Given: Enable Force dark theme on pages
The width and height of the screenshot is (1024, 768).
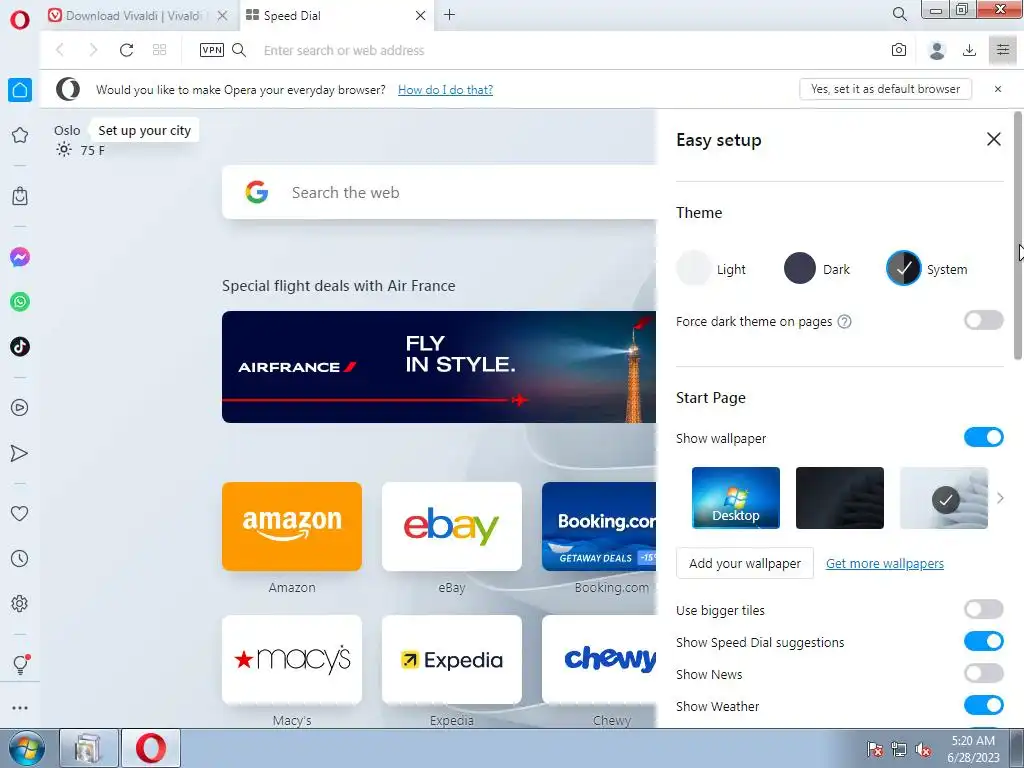Looking at the screenshot, I should [983, 320].
